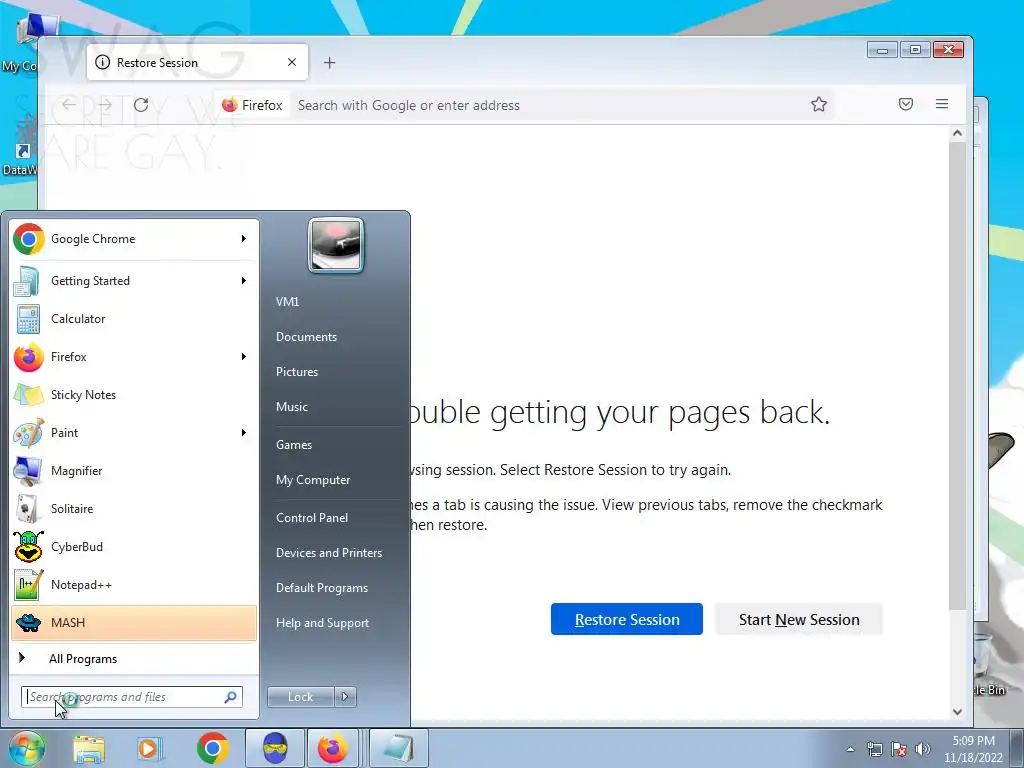Switch to the ninja-icon app in taskbar
The height and width of the screenshot is (768, 1024).
coord(275,748)
